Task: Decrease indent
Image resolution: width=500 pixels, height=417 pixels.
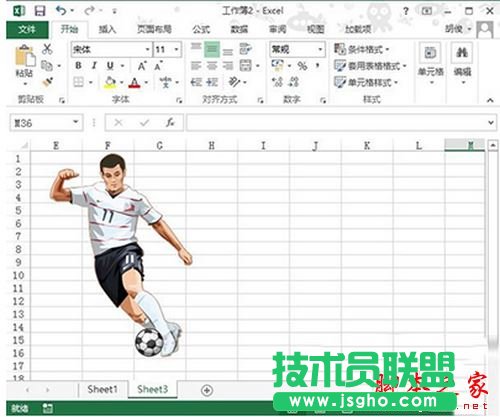Action: tap(196, 82)
